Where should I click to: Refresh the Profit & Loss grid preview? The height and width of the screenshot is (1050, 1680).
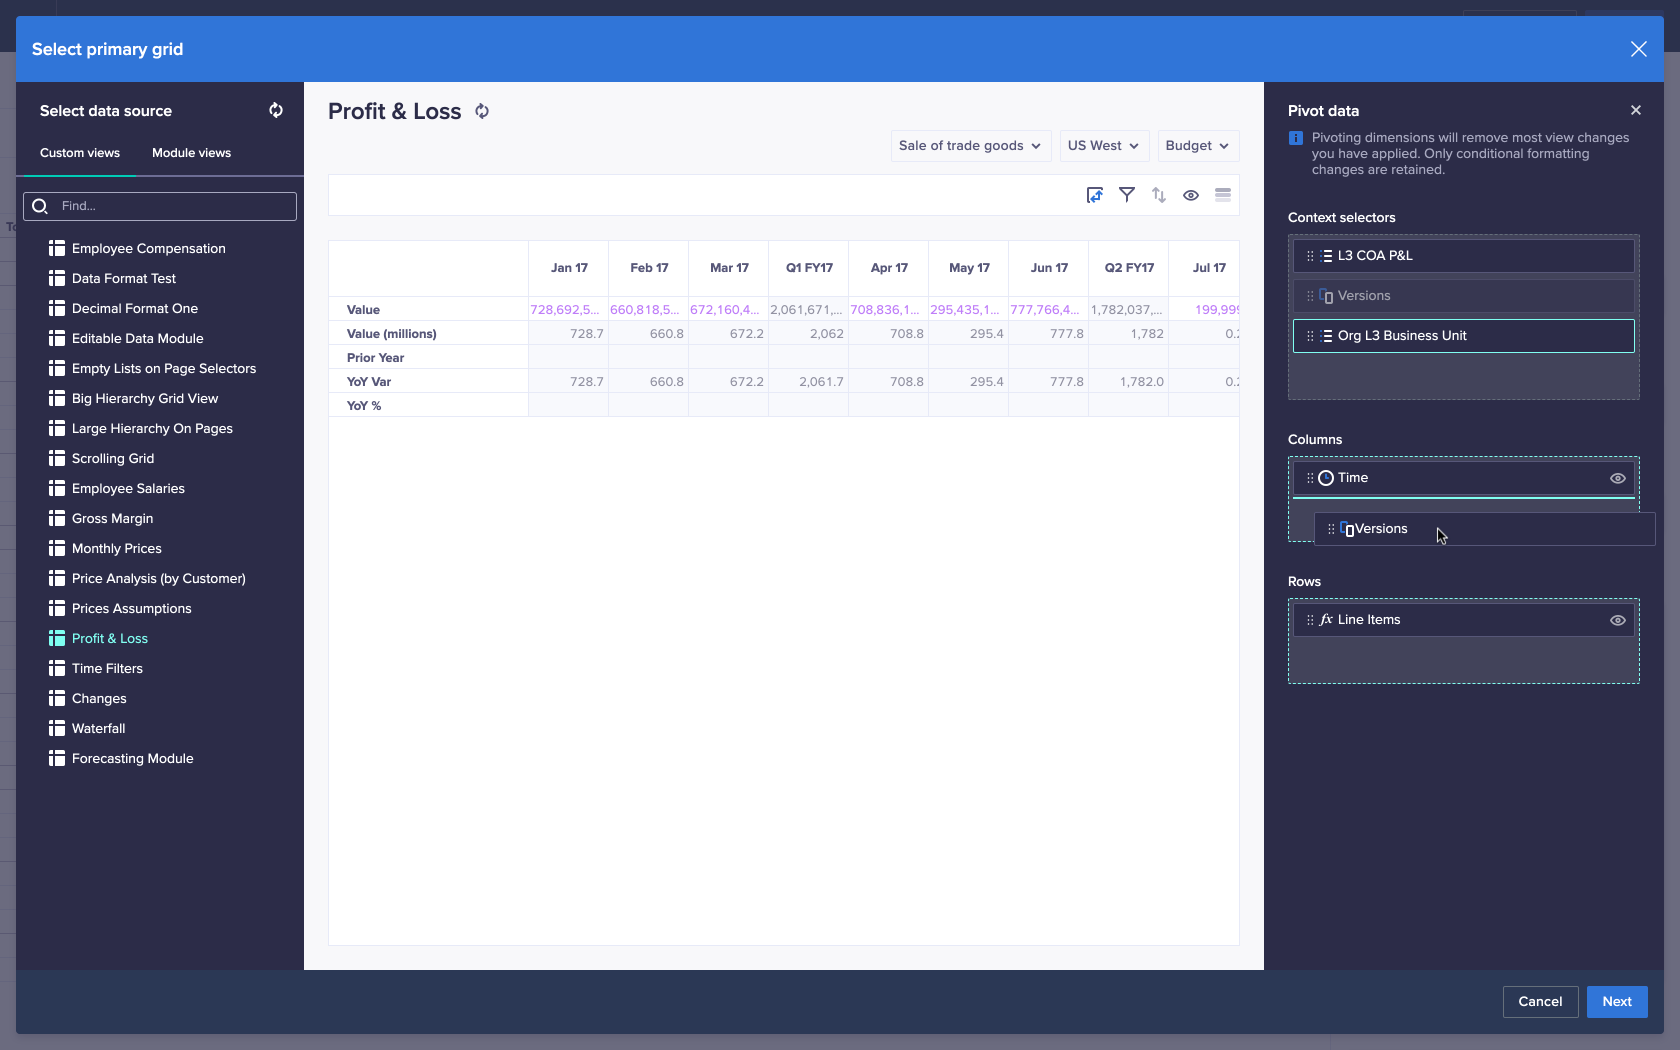click(481, 111)
